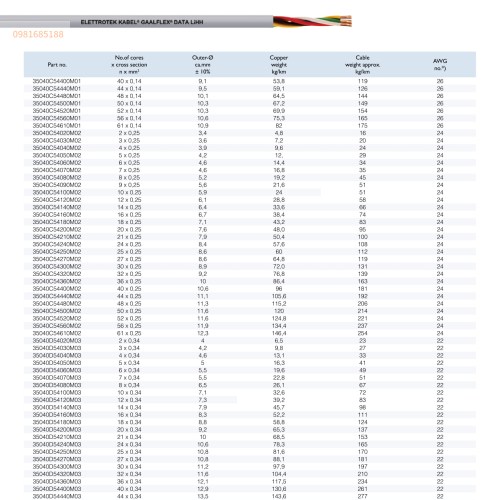
Task: Click the 'ELETTROTEK KABEL GAALFLEX DATA LiHH' cable label
Action: point(142,22)
